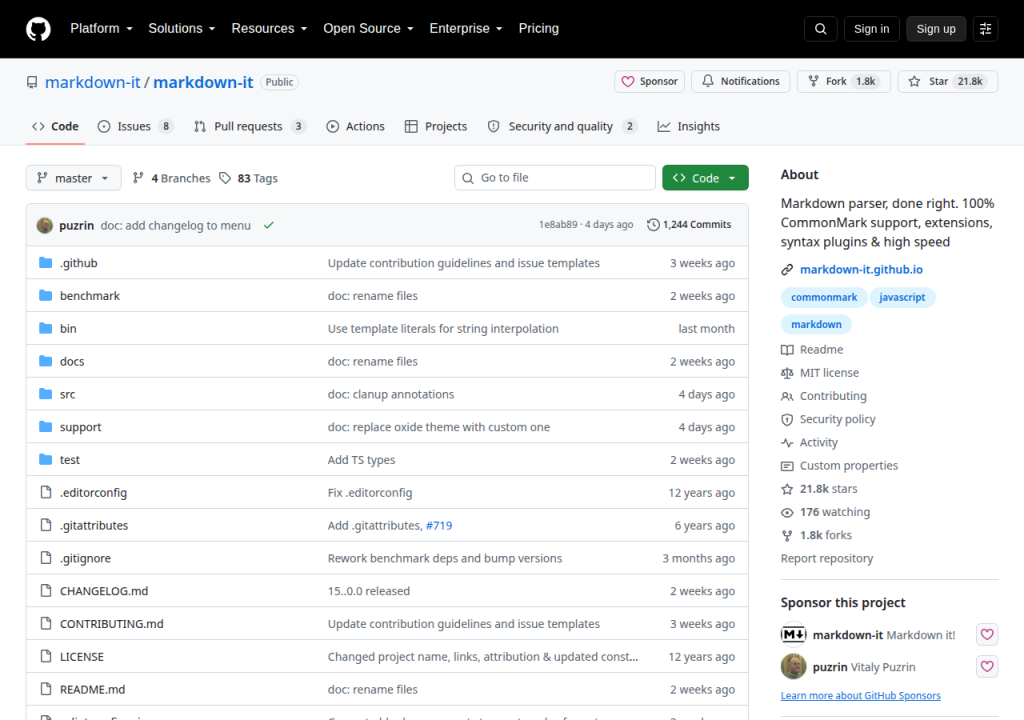The image size is (1024, 720).
Task: Click puzrin's avatar in latest commit row
Action: (x=44, y=225)
